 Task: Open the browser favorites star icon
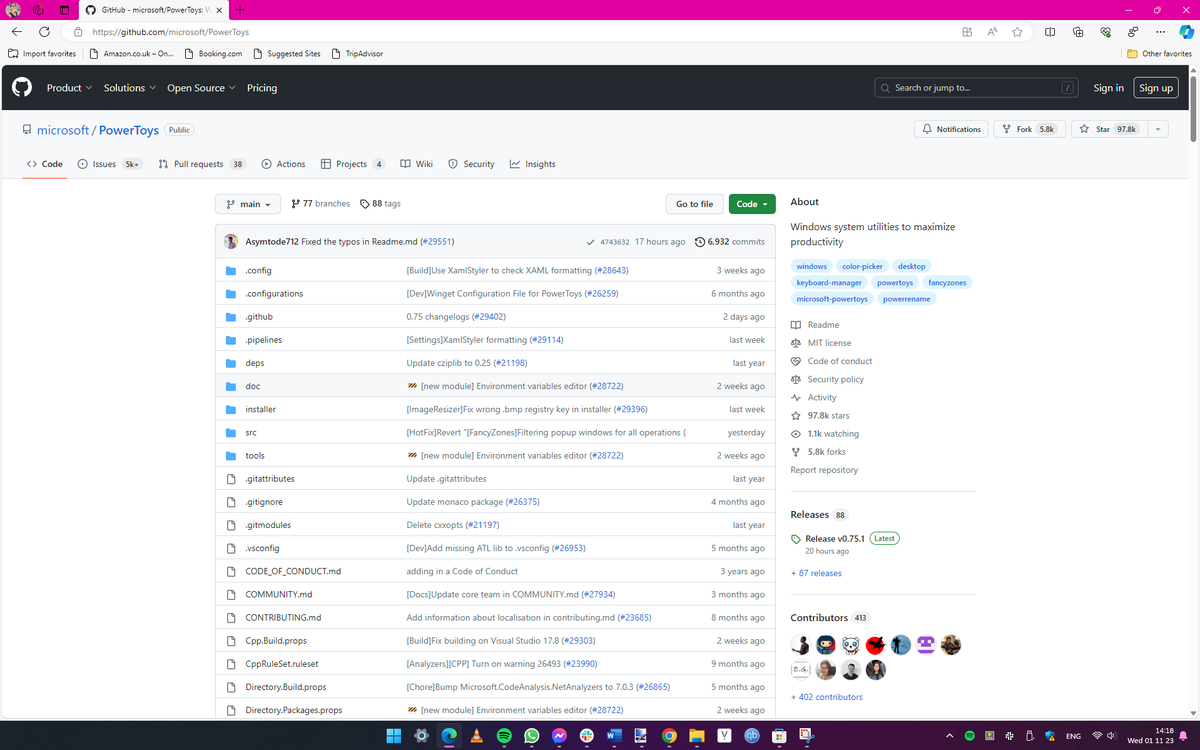[1017, 31]
